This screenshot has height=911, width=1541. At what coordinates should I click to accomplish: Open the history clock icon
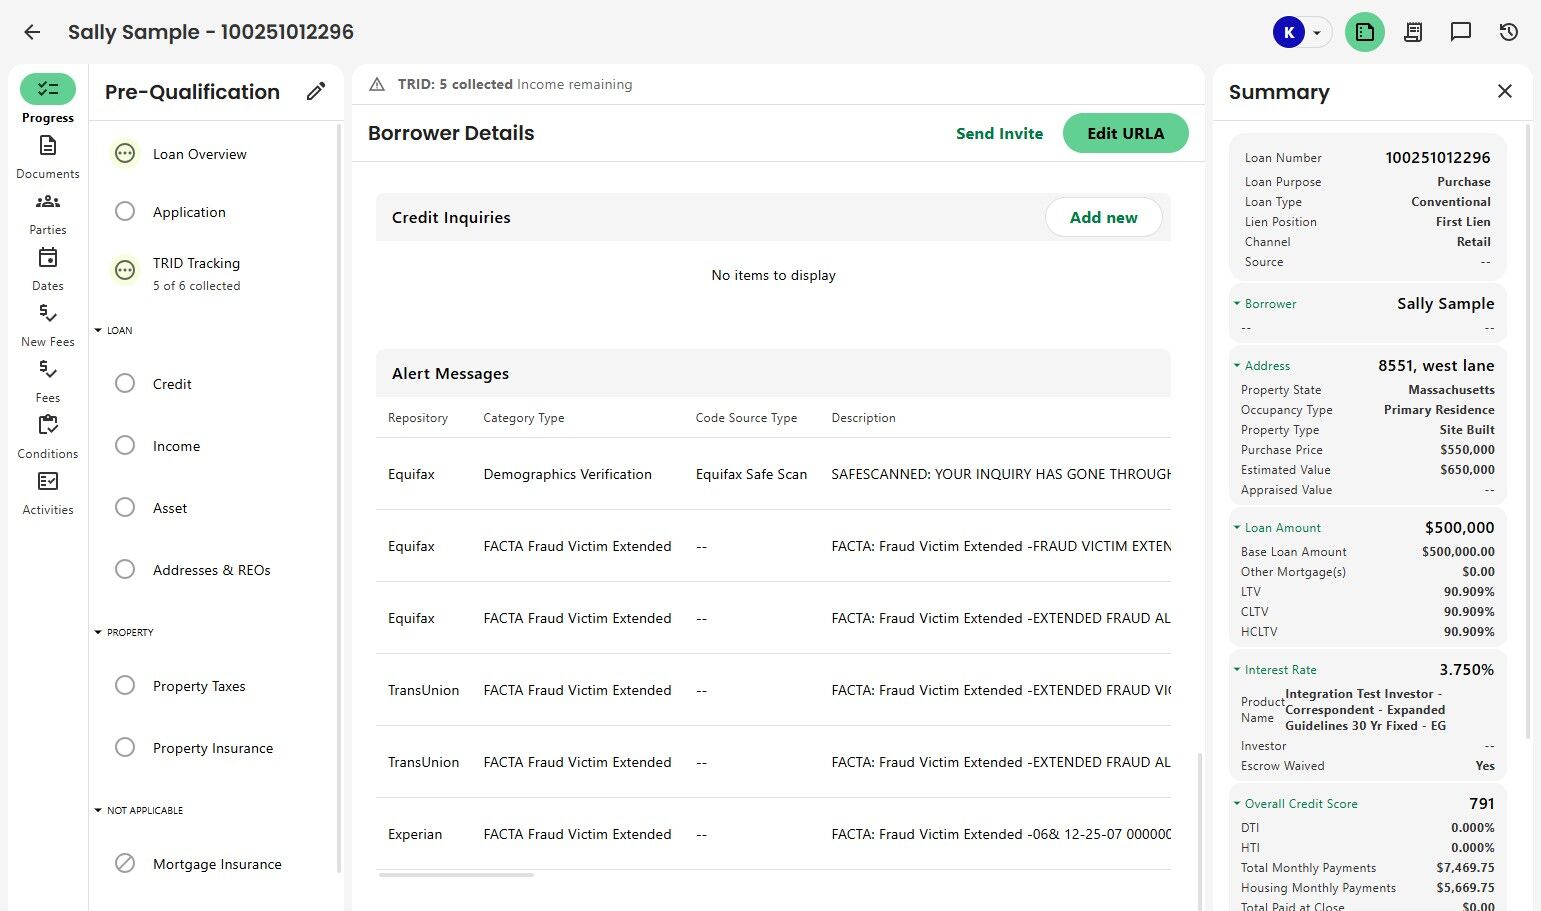[1509, 32]
